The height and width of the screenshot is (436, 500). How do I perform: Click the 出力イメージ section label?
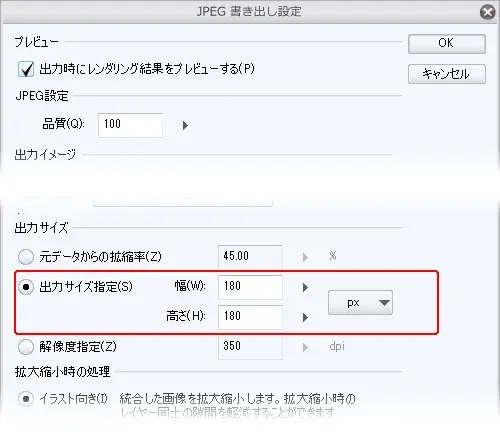point(45,155)
